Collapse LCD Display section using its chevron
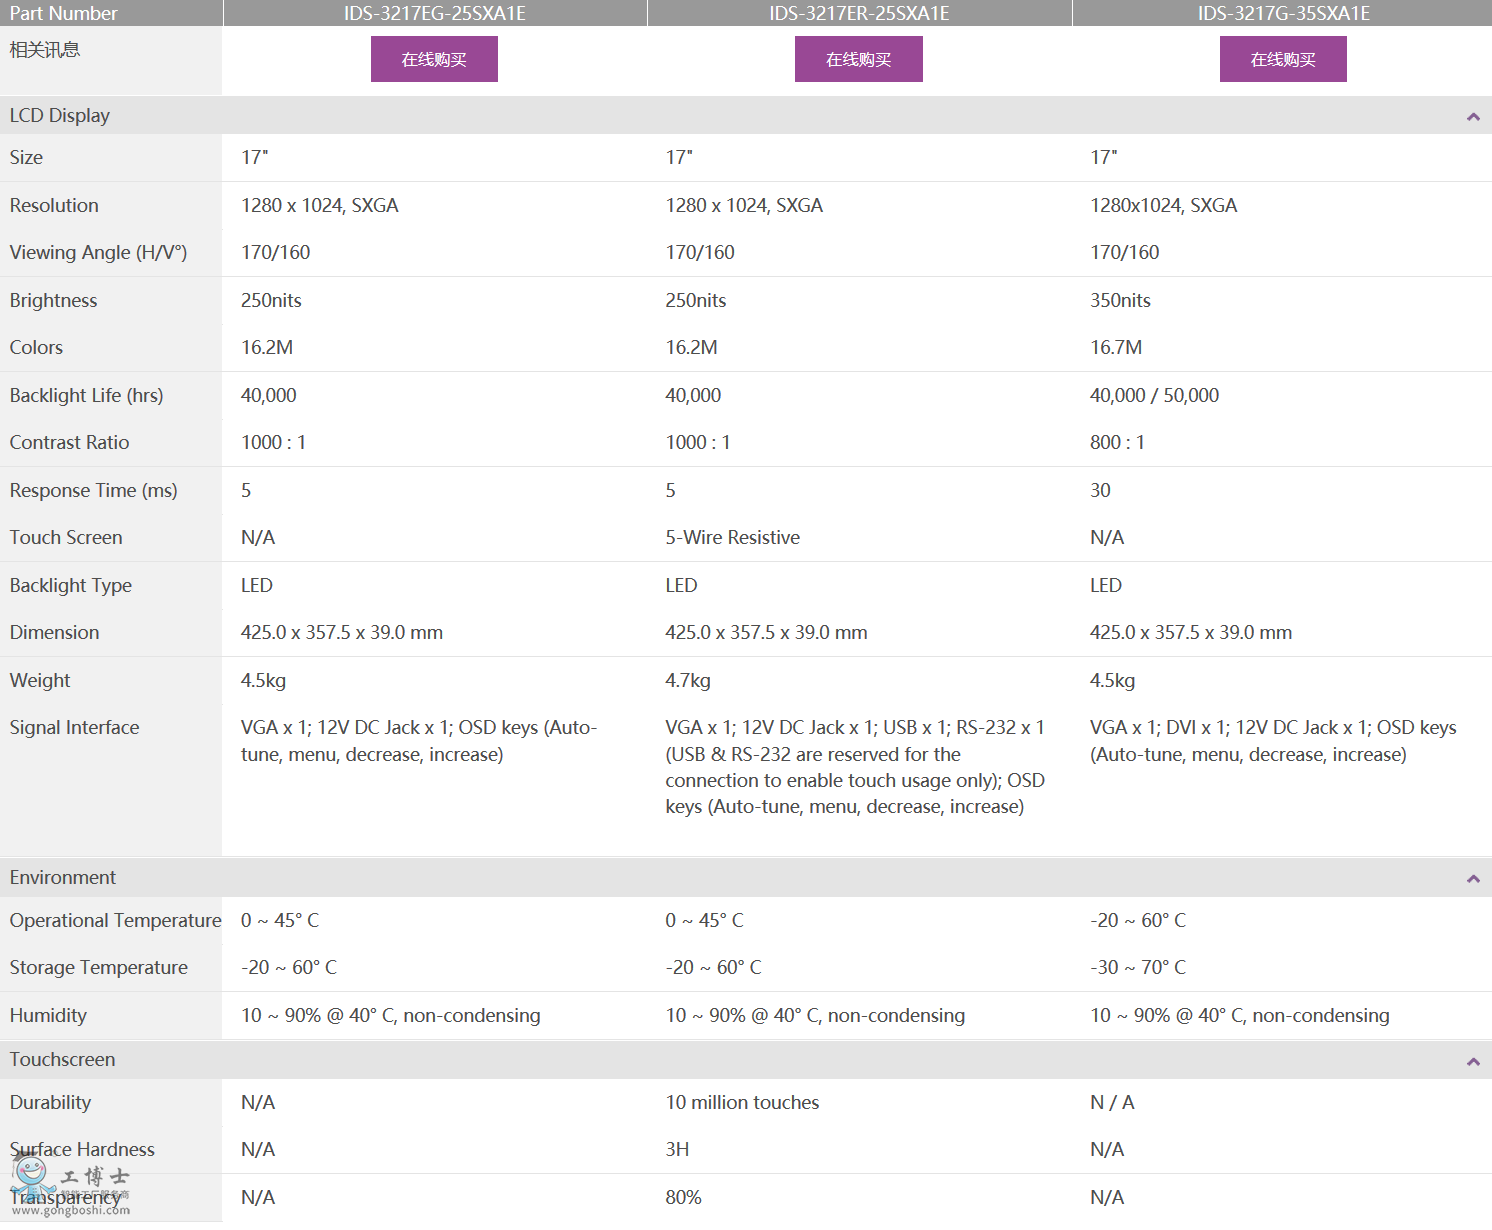 1473,117
